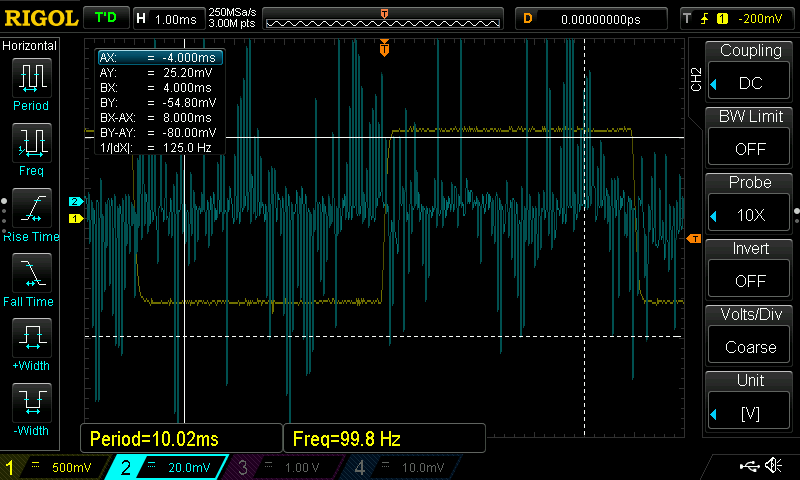Click the Freq=99.8 Hz measurement result

click(384, 438)
